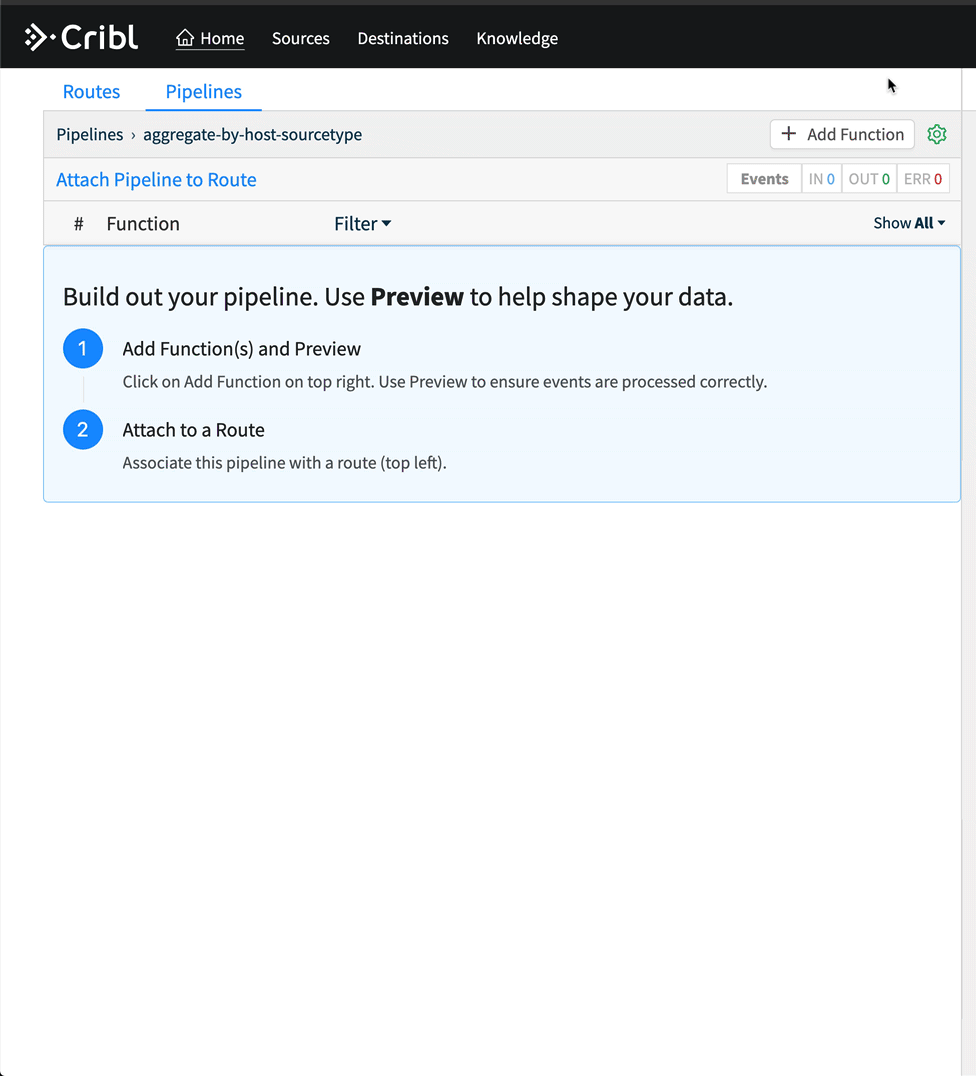Select the Pipelines tab

click(x=204, y=91)
